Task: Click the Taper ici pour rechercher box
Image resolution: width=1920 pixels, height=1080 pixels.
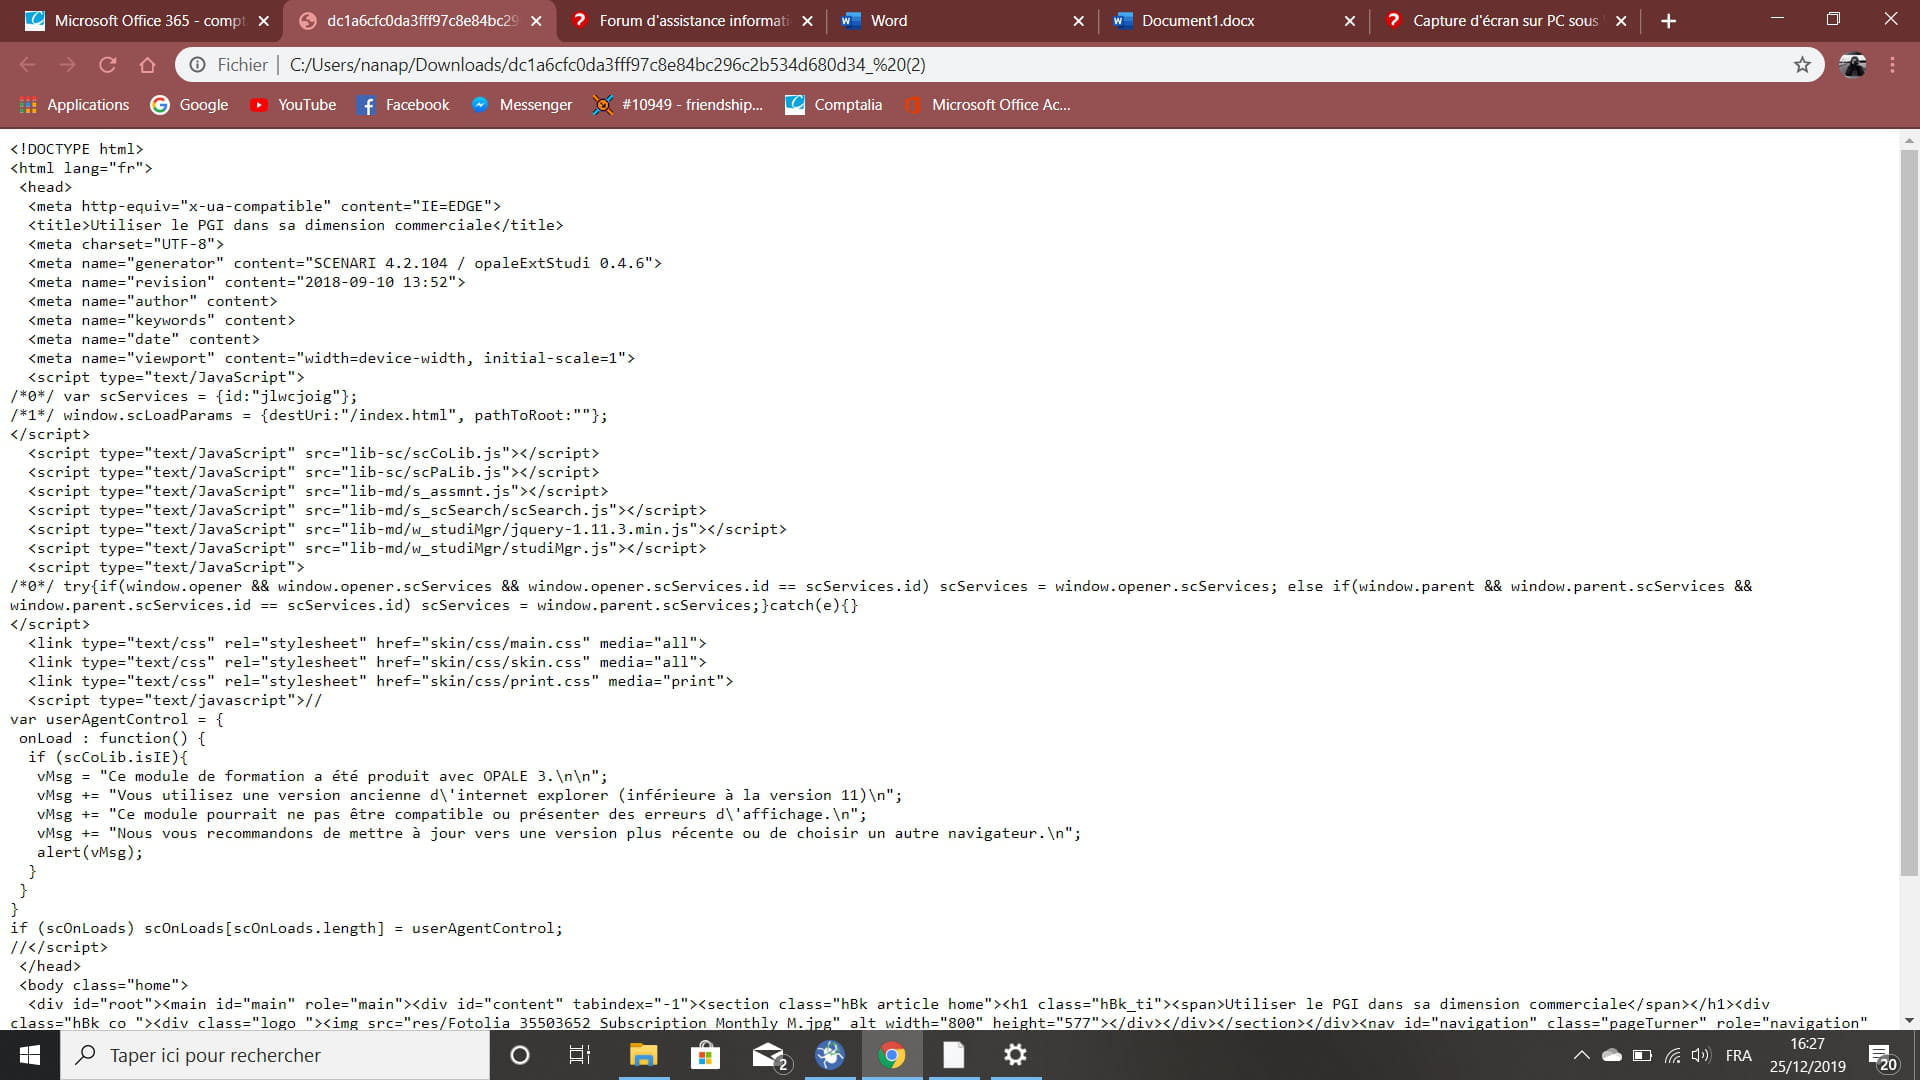Action: click(275, 1055)
